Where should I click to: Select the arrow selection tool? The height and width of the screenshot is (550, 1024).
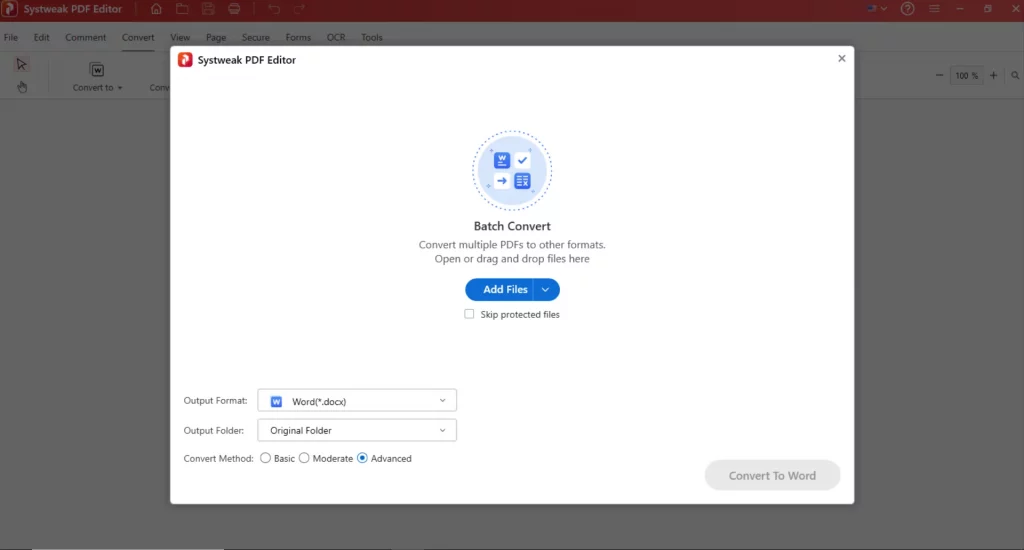pyautogui.click(x=22, y=64)
